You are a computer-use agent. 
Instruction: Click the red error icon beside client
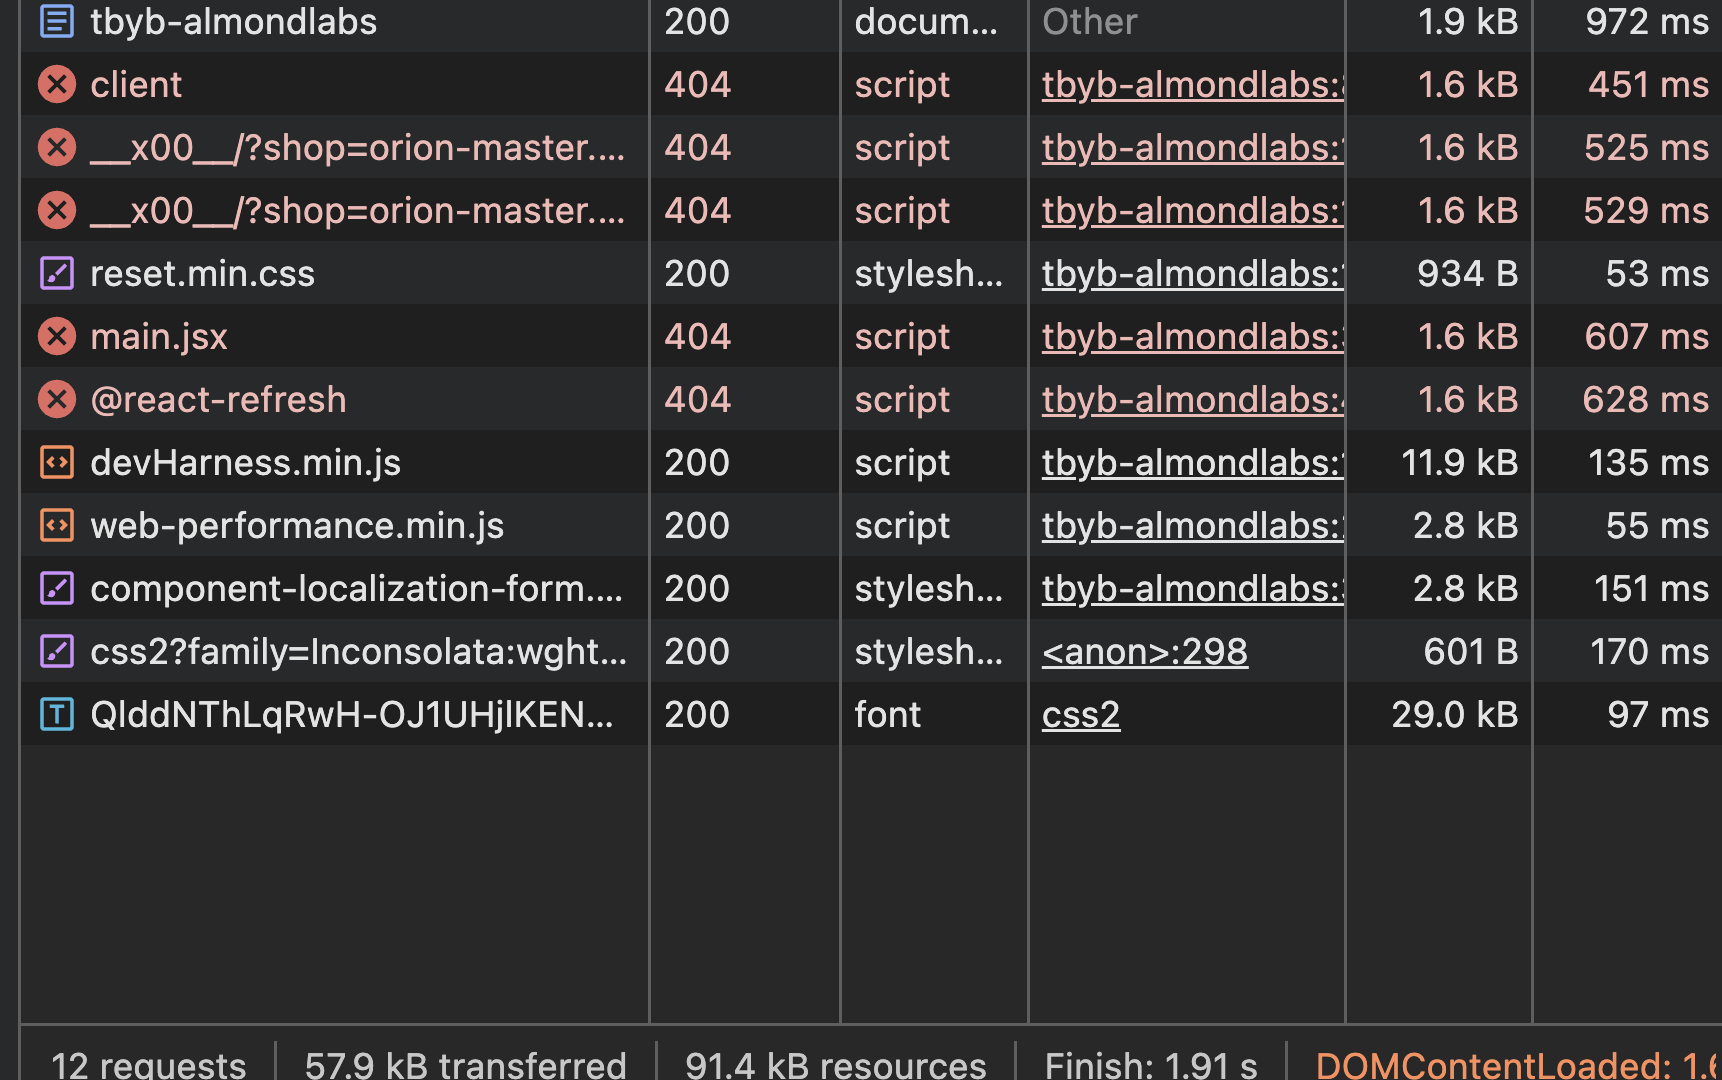(x=57, y=84)
